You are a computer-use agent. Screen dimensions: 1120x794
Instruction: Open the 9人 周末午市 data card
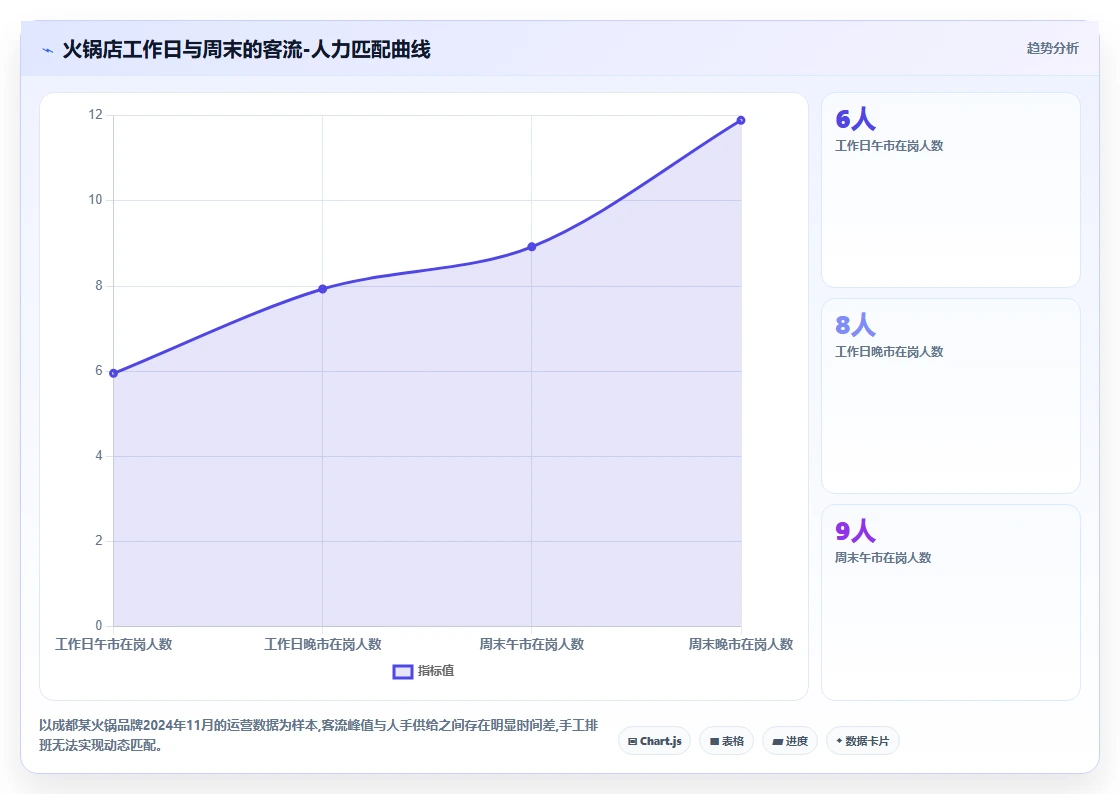point(951,602)
